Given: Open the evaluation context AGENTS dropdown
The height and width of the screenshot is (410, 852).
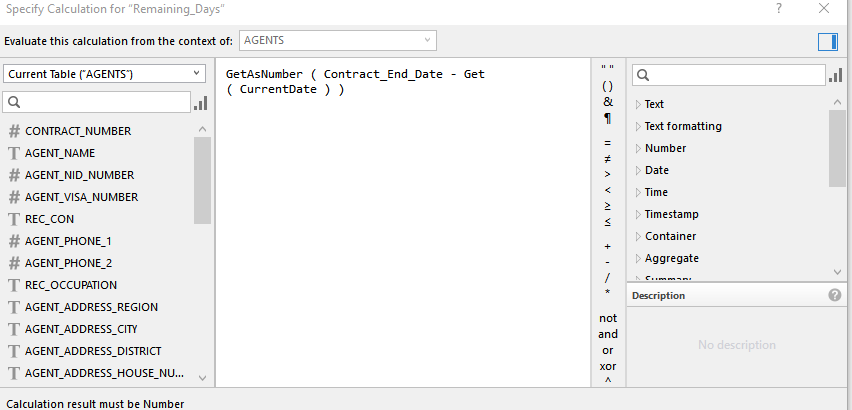Looking at the screenshot, I should click(x=337, y=41).
